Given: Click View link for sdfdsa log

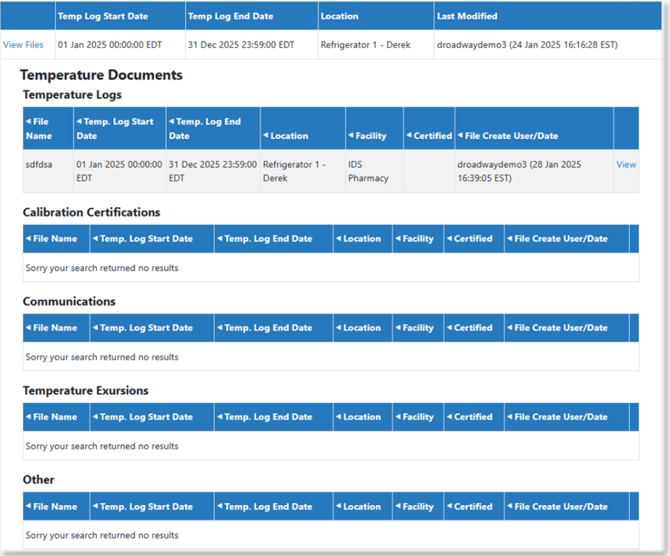Looking at the screenshot, I should tap(626, 165).
